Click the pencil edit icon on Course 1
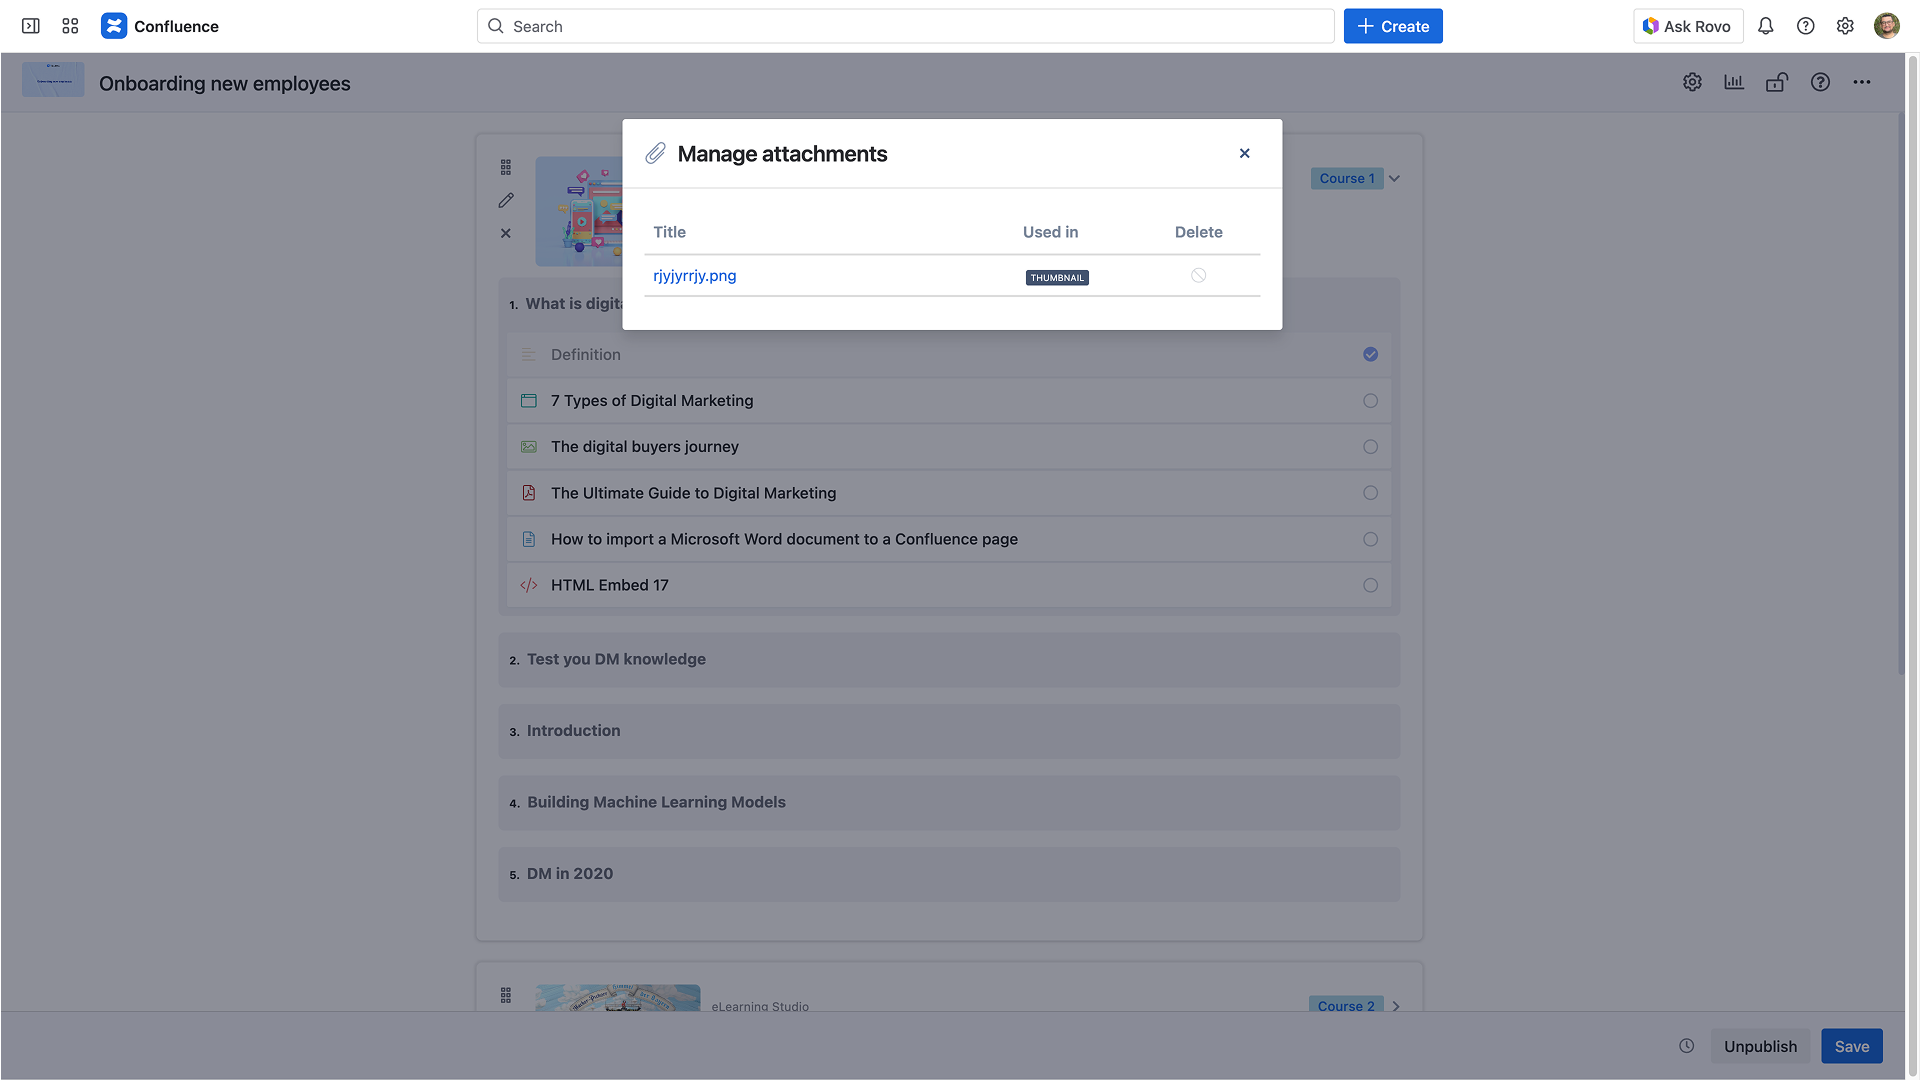The width and height of the screenshot is (1920, 1080). [x=506, y=201]
